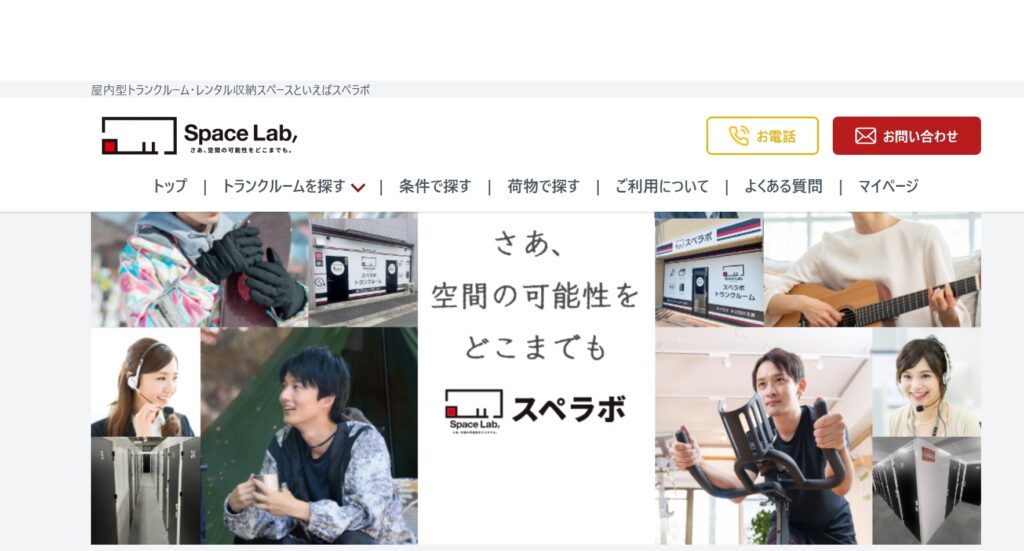This screenshot has width=1024, height=551.
Task: Open 条件で探す navigation item
Action: (x=435, y=186)
